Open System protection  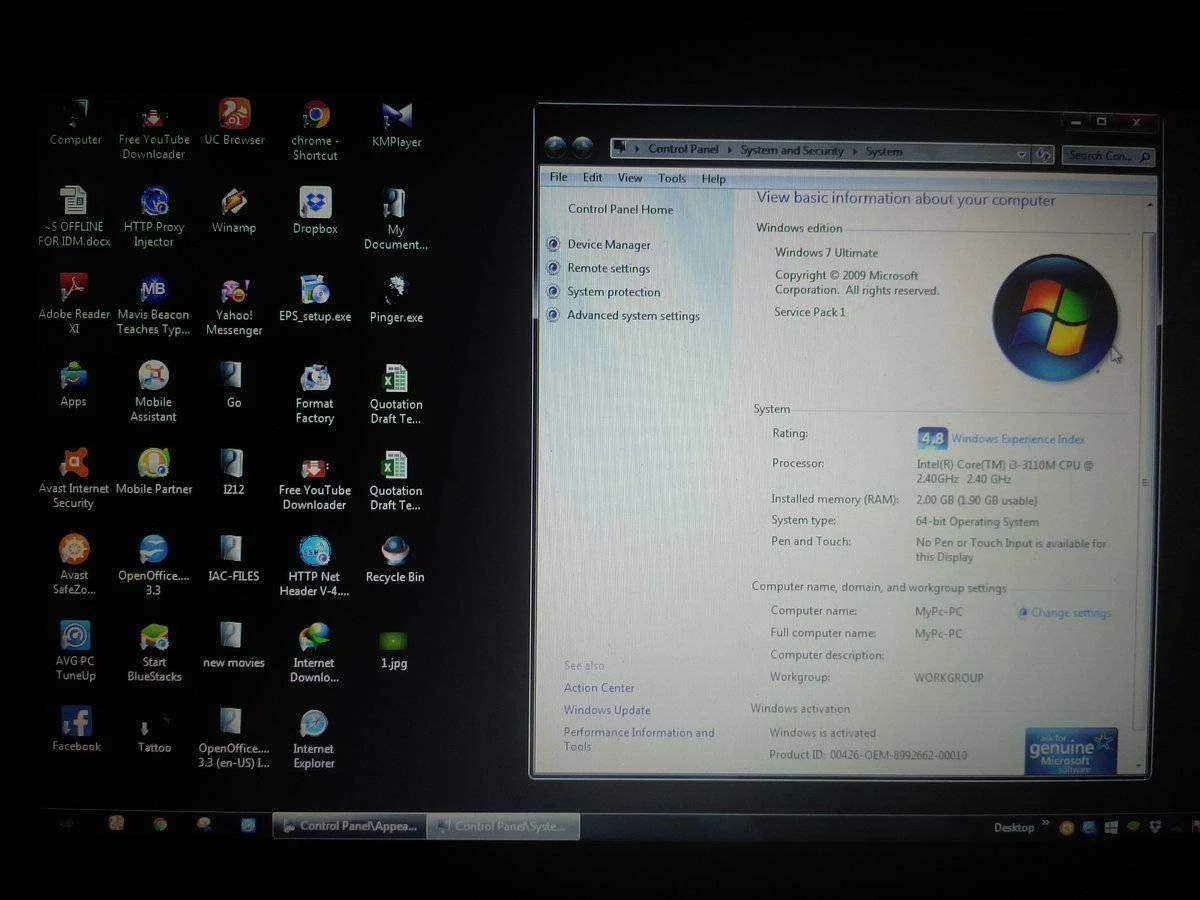(x=614, y=292)
